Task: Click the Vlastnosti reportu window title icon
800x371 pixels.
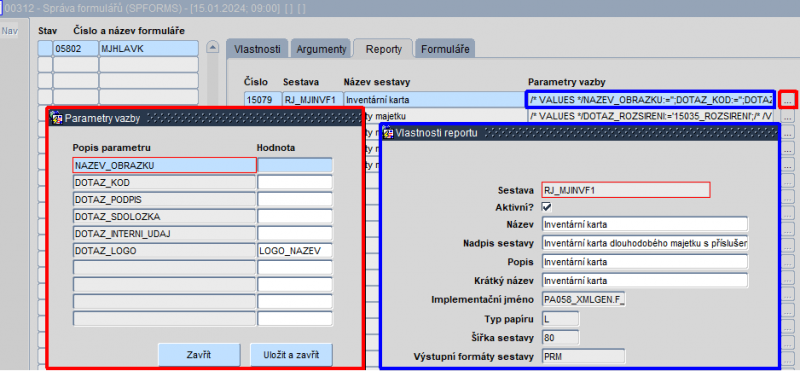Action: 389,134
